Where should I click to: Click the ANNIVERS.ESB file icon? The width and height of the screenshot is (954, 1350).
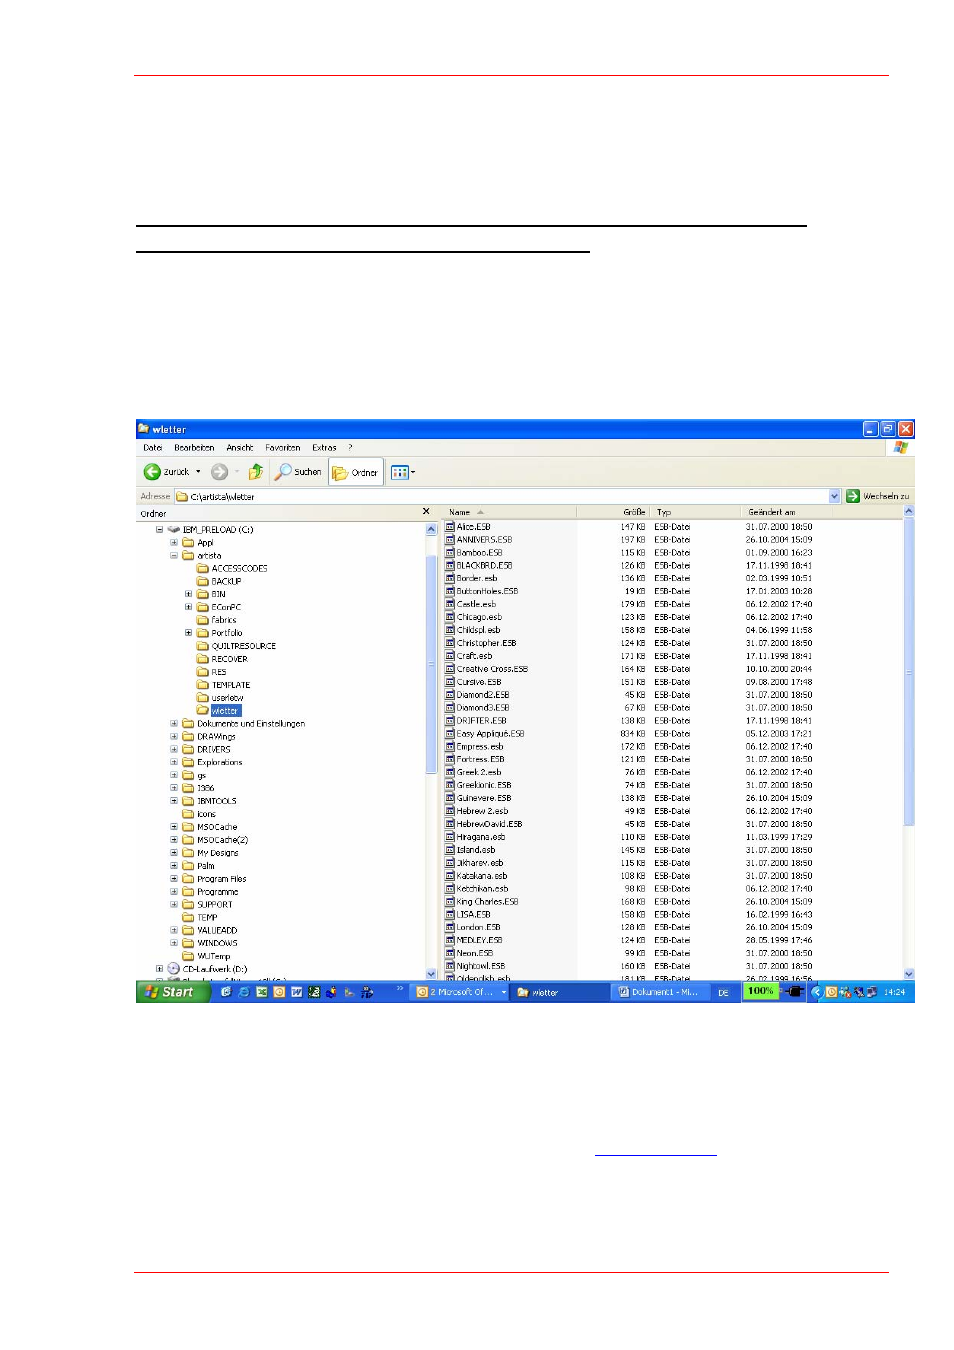click(450, 540)
